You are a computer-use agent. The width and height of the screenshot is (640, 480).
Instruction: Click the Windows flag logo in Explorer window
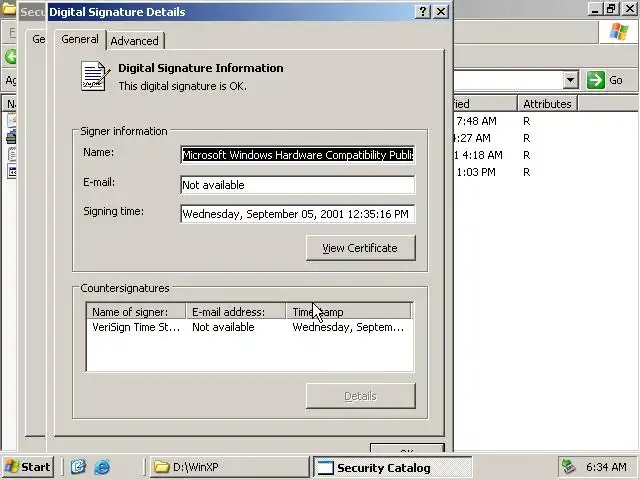pos(619,31)
